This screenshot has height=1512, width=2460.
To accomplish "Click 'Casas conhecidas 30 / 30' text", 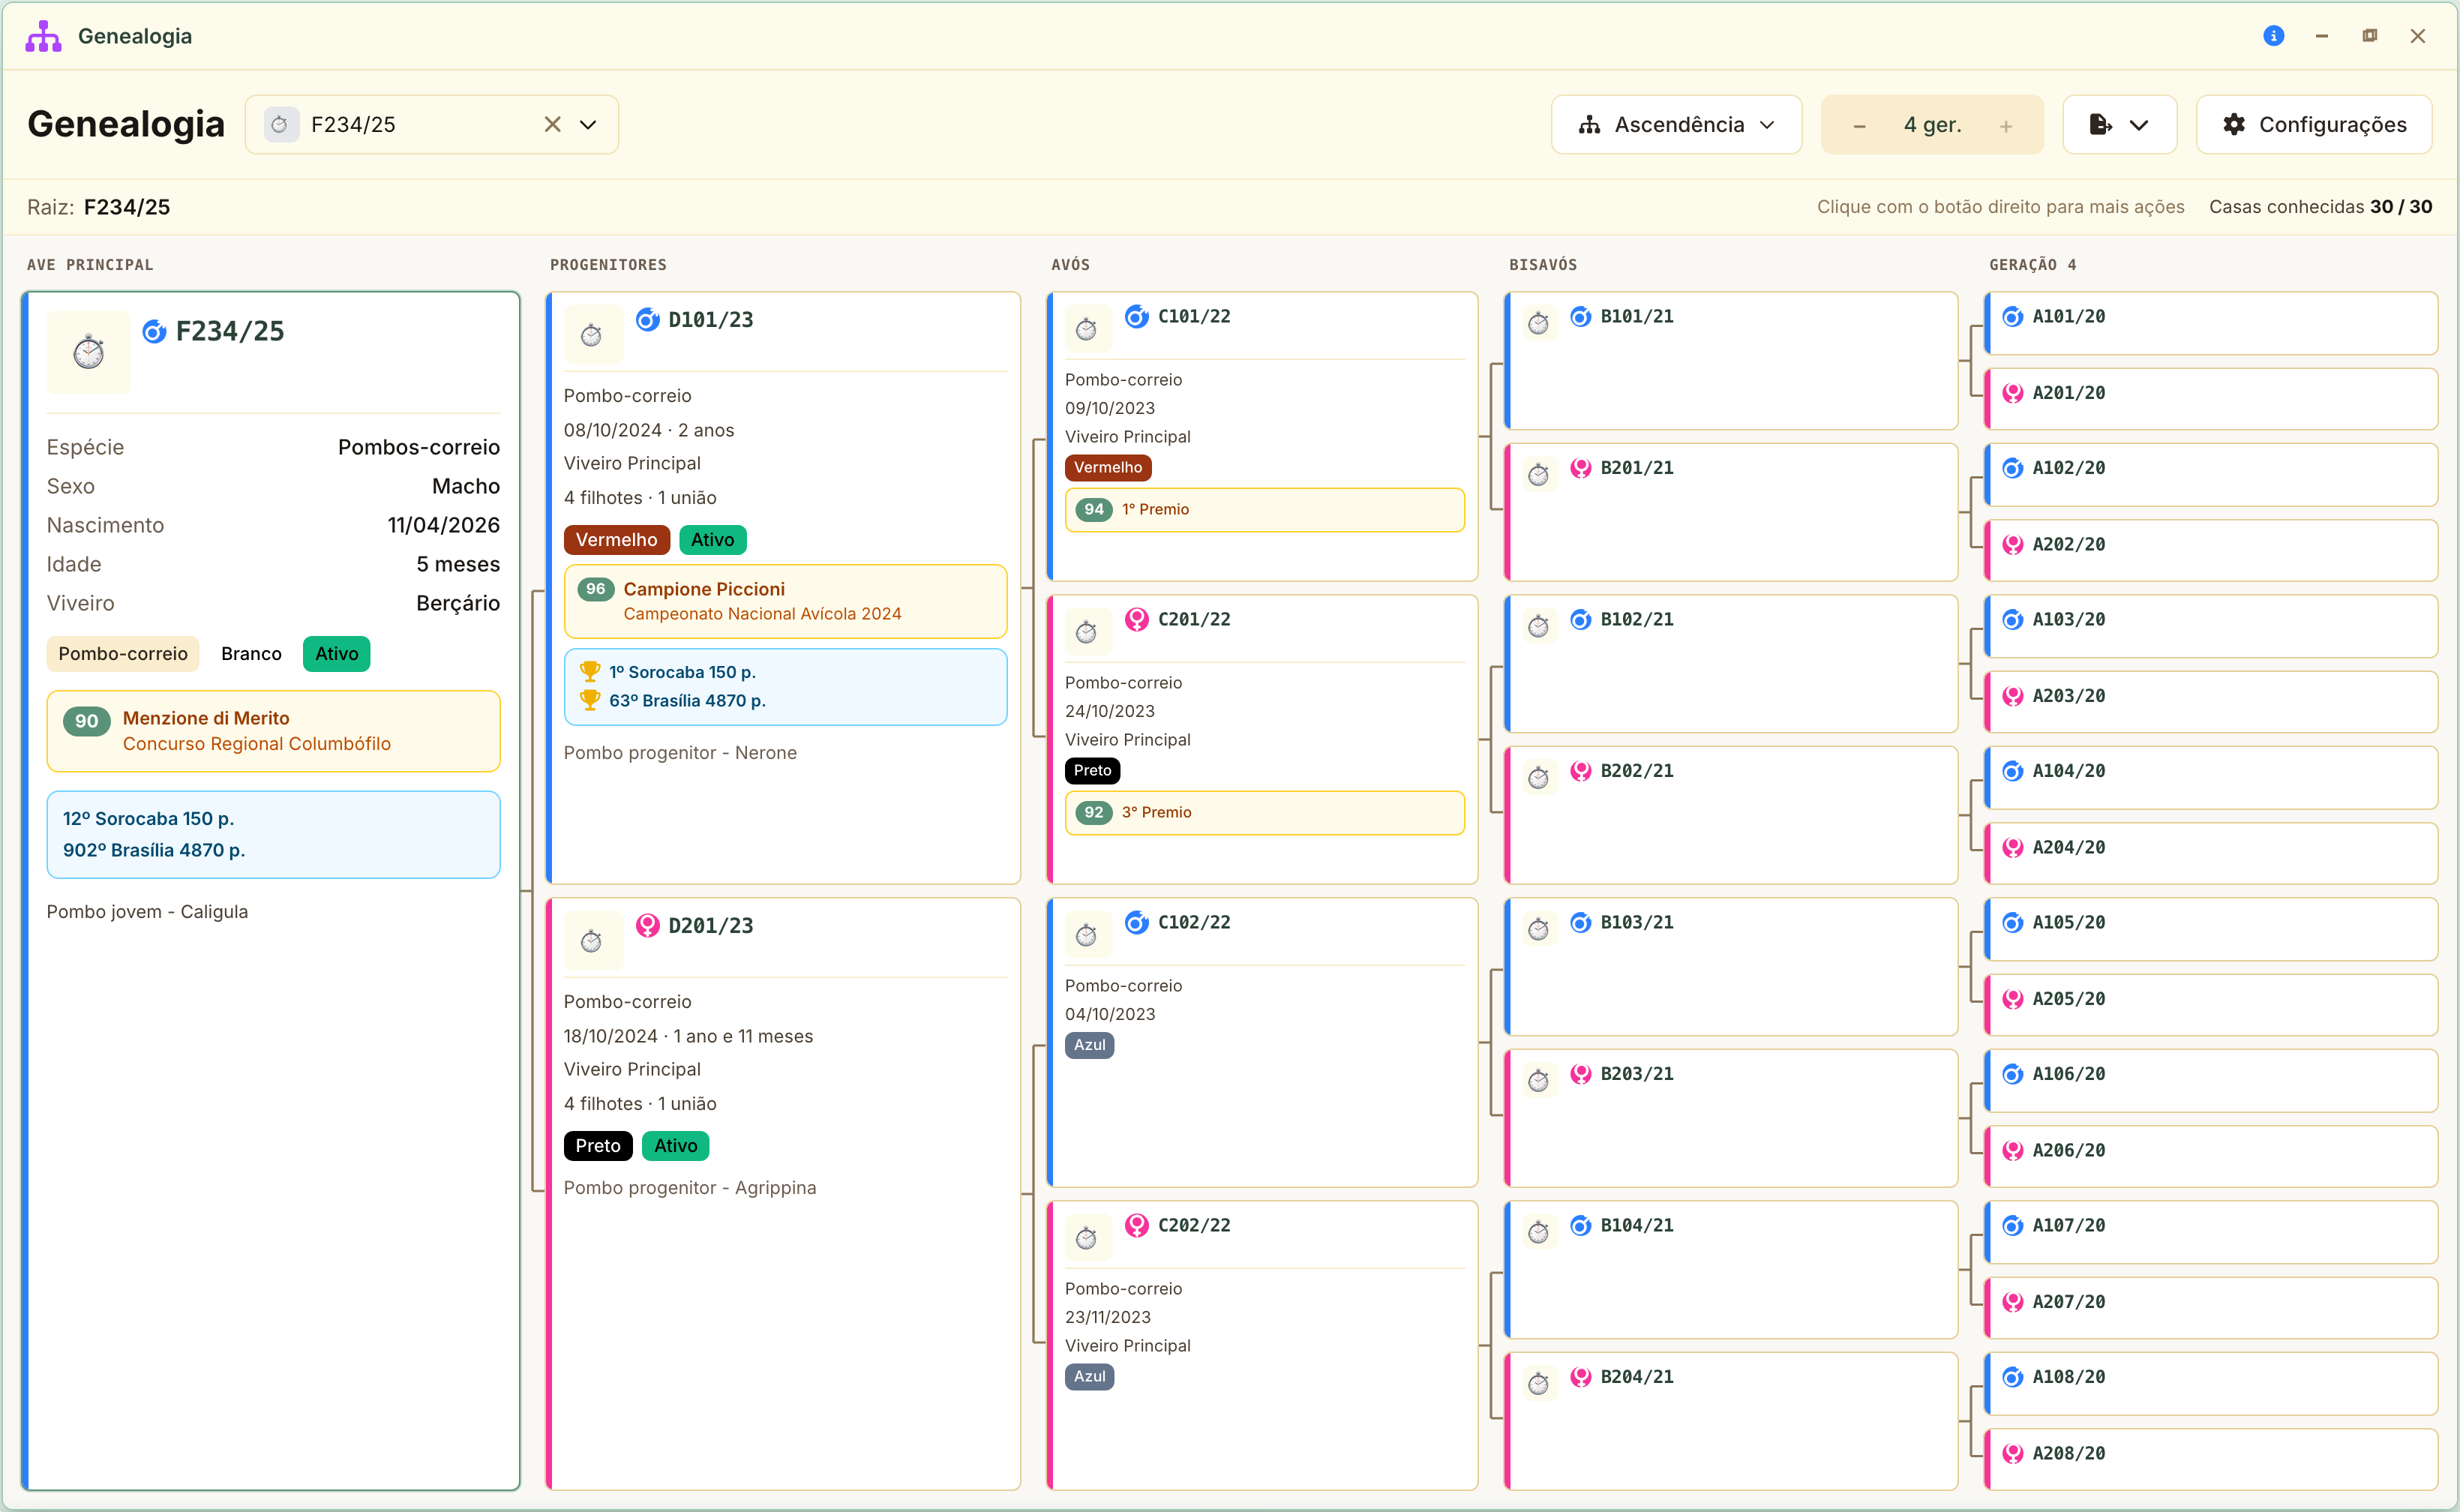I will [2320, 207].
